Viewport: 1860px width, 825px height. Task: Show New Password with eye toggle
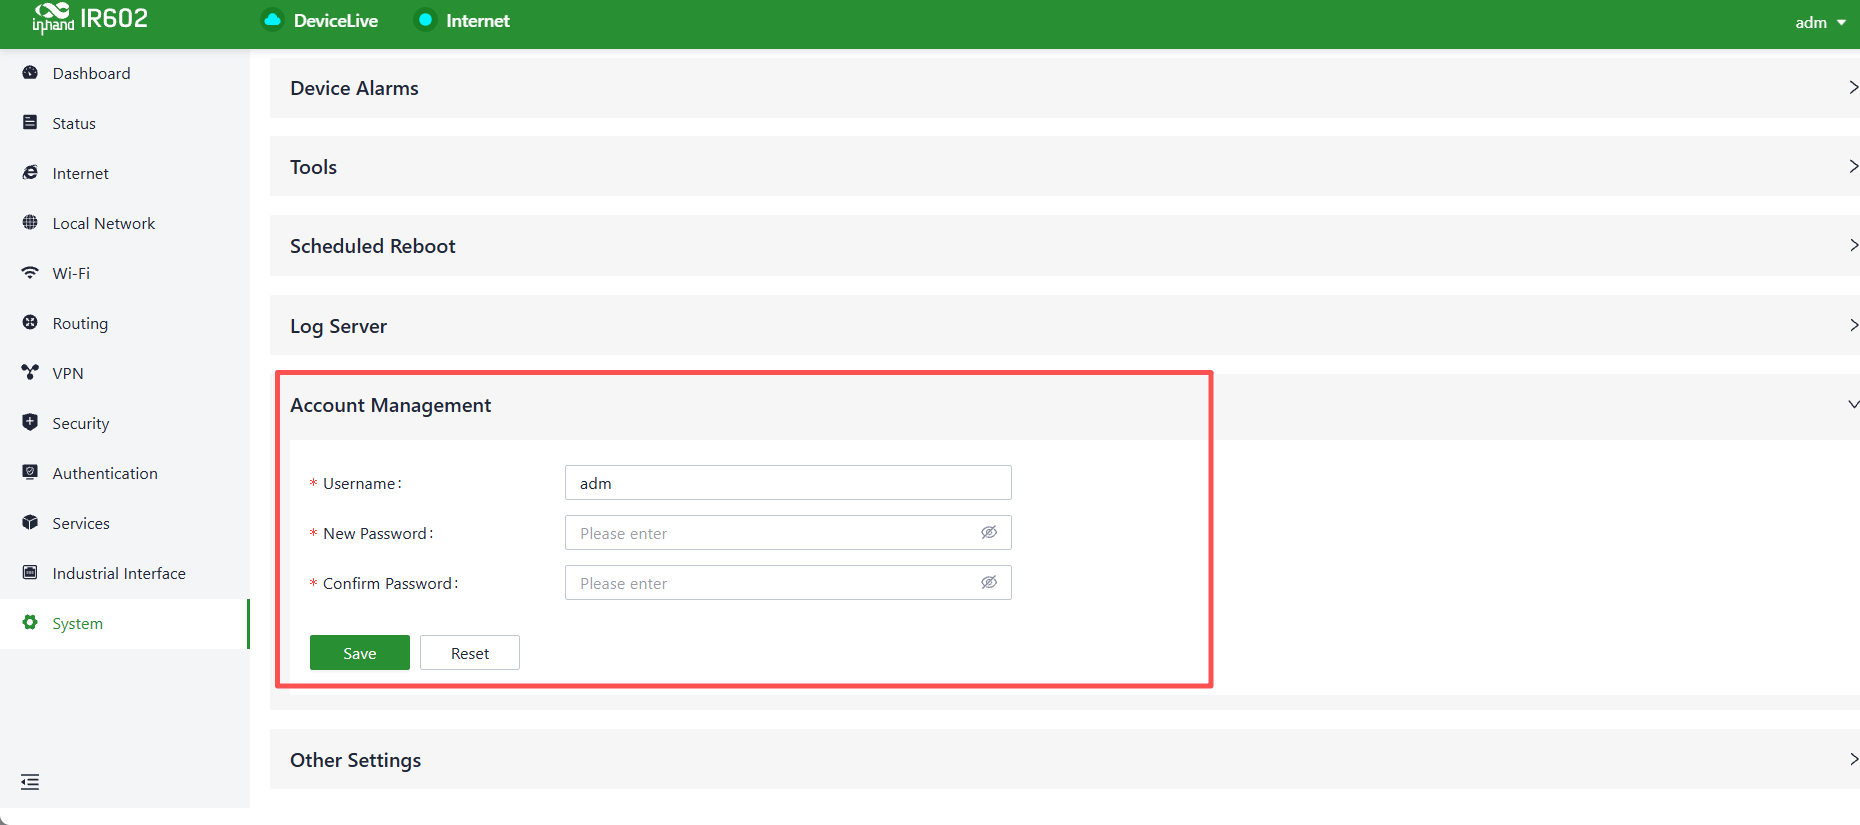989,533
